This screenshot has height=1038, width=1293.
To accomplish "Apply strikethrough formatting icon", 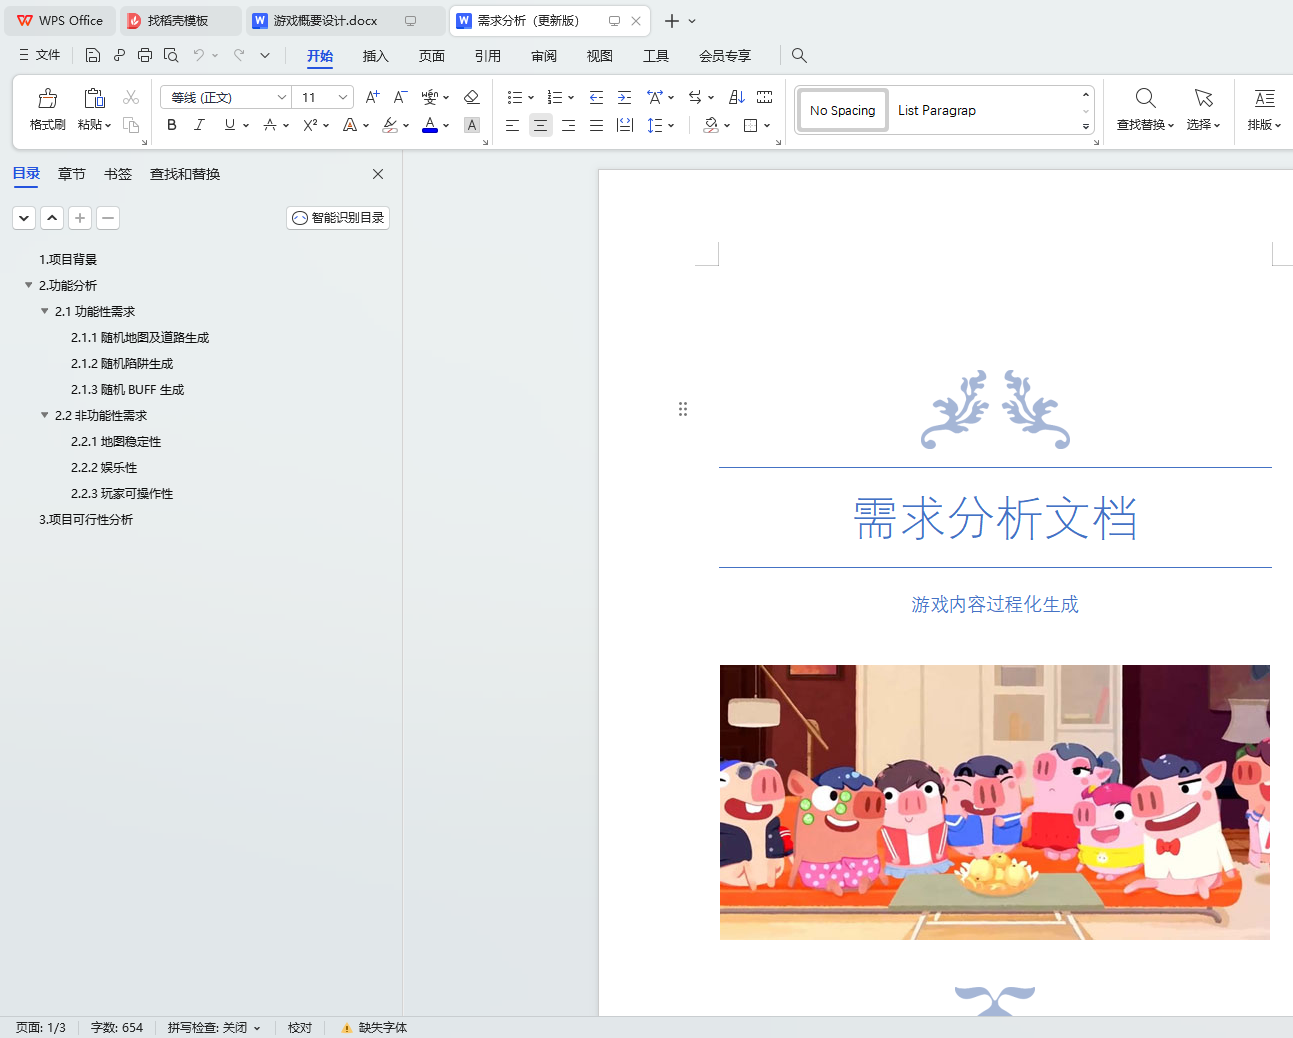I will (x=270, y=125).
